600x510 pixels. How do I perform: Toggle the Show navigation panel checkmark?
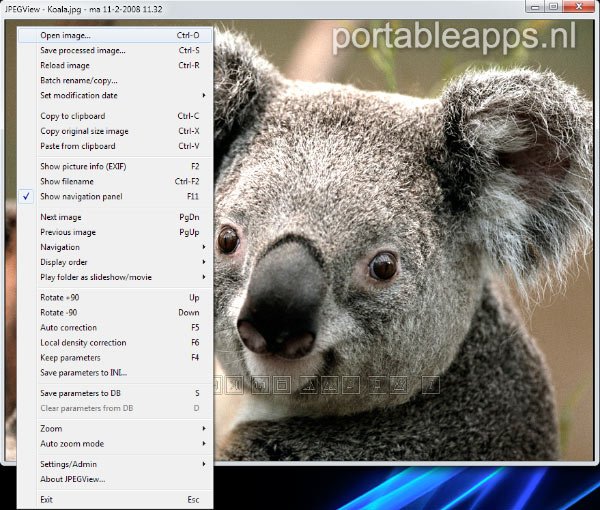pos(26,196)
